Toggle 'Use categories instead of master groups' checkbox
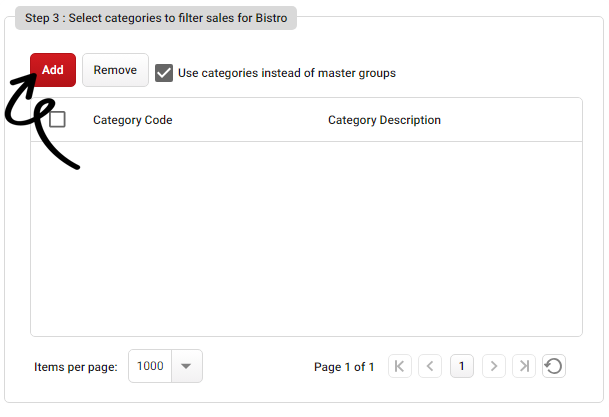The image size is (609, 417). click(x=165, y=72)
